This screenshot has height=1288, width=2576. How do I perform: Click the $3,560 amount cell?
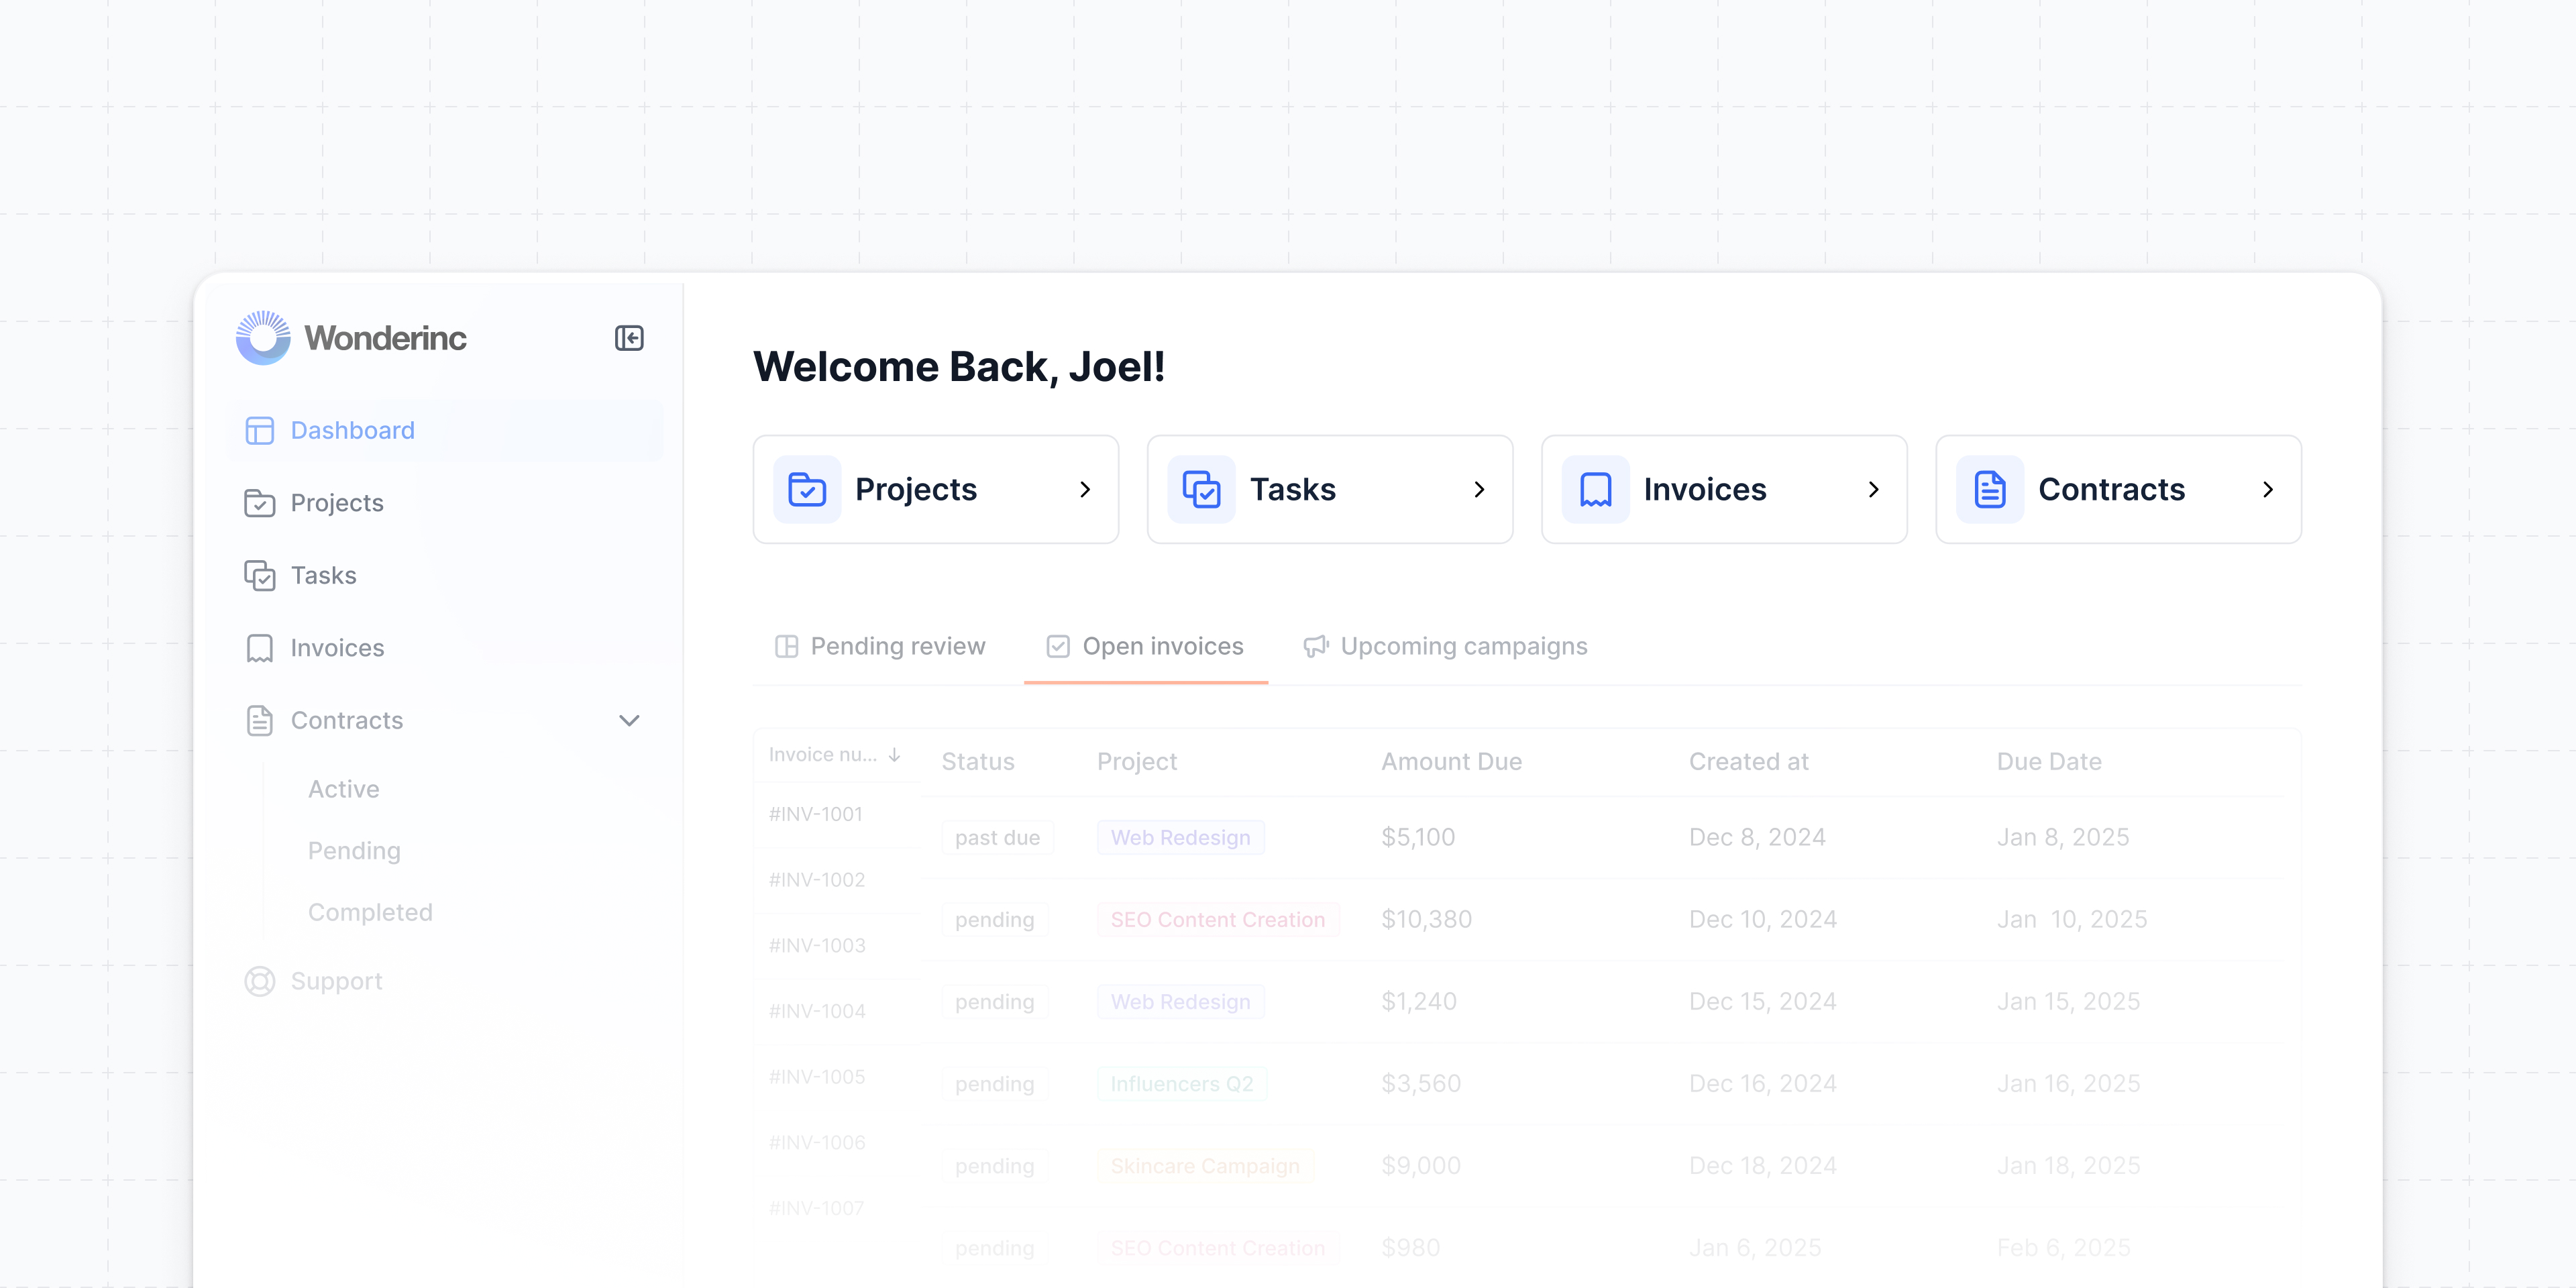pos(1421,1084)
